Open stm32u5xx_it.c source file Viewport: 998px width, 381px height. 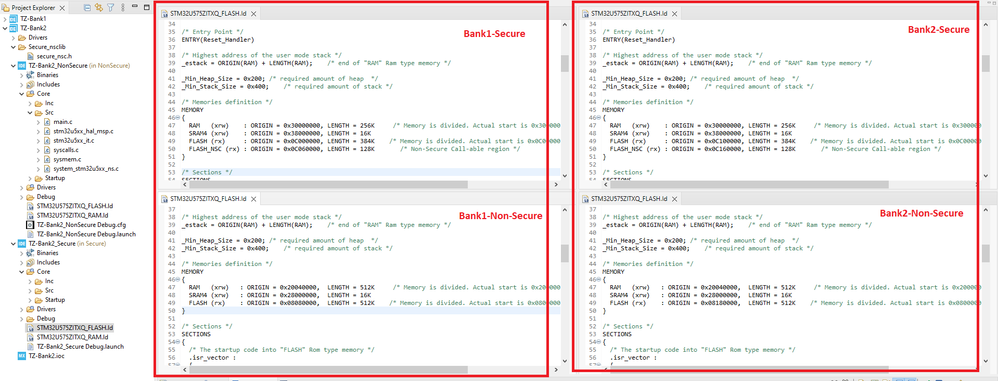(x=73, y=140)
